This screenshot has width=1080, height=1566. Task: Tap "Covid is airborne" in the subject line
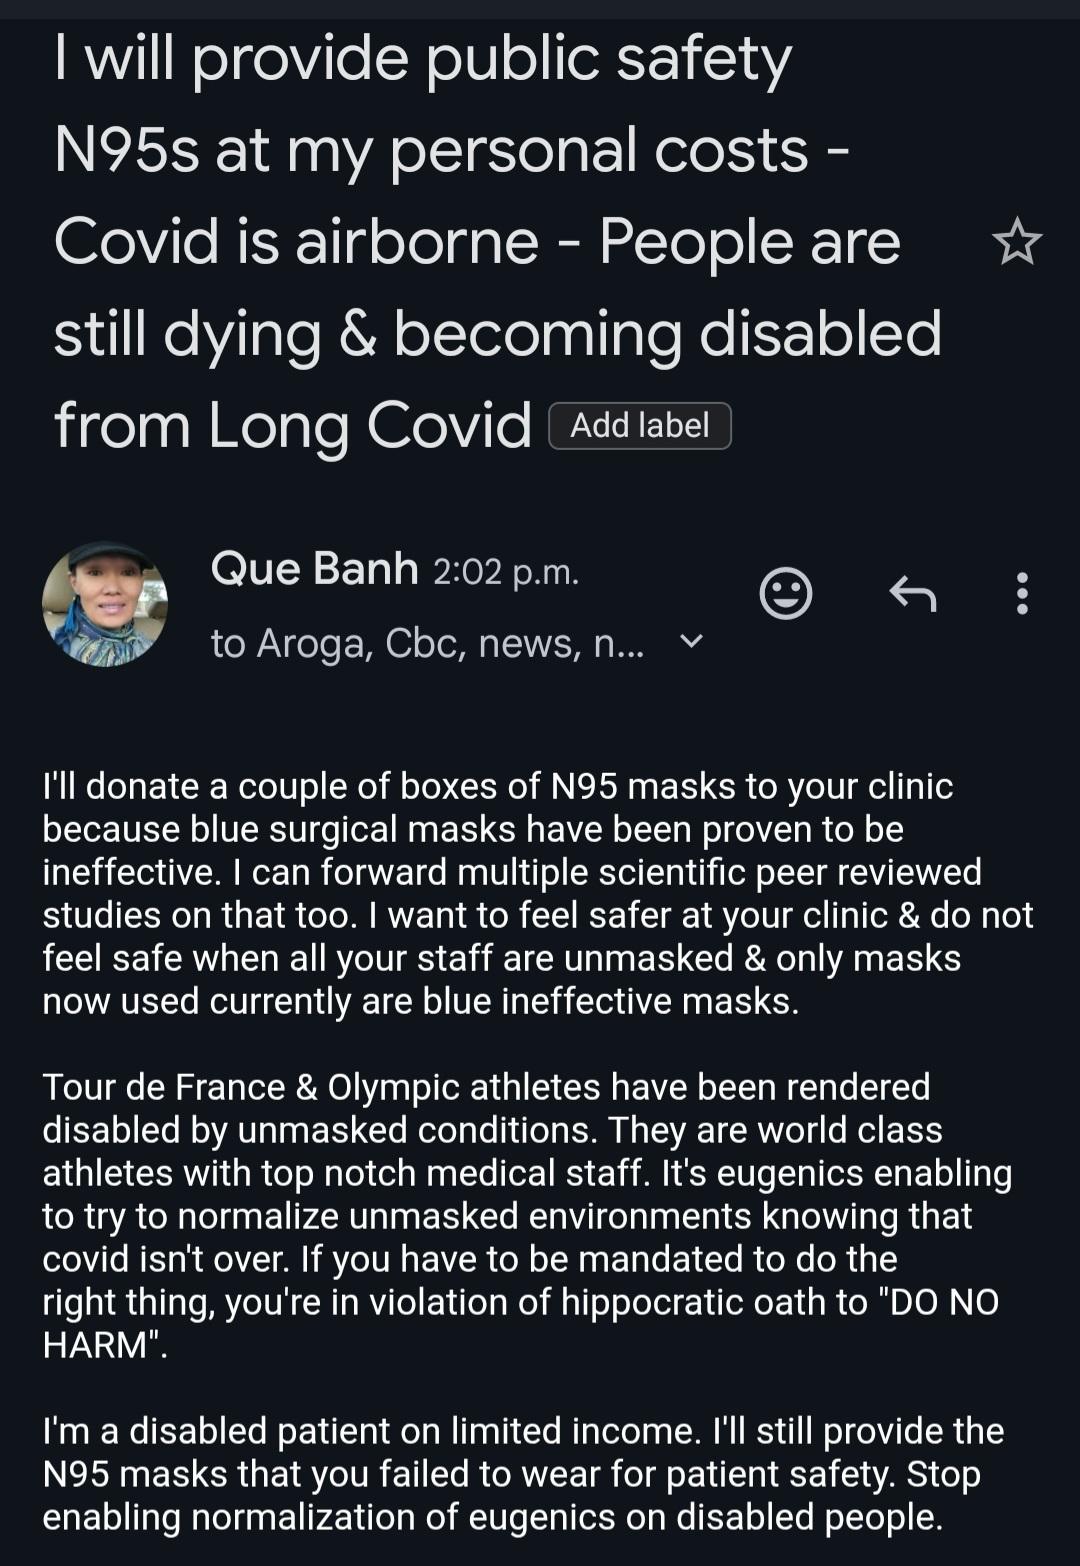pyautogui.click(x=296, y=242)
